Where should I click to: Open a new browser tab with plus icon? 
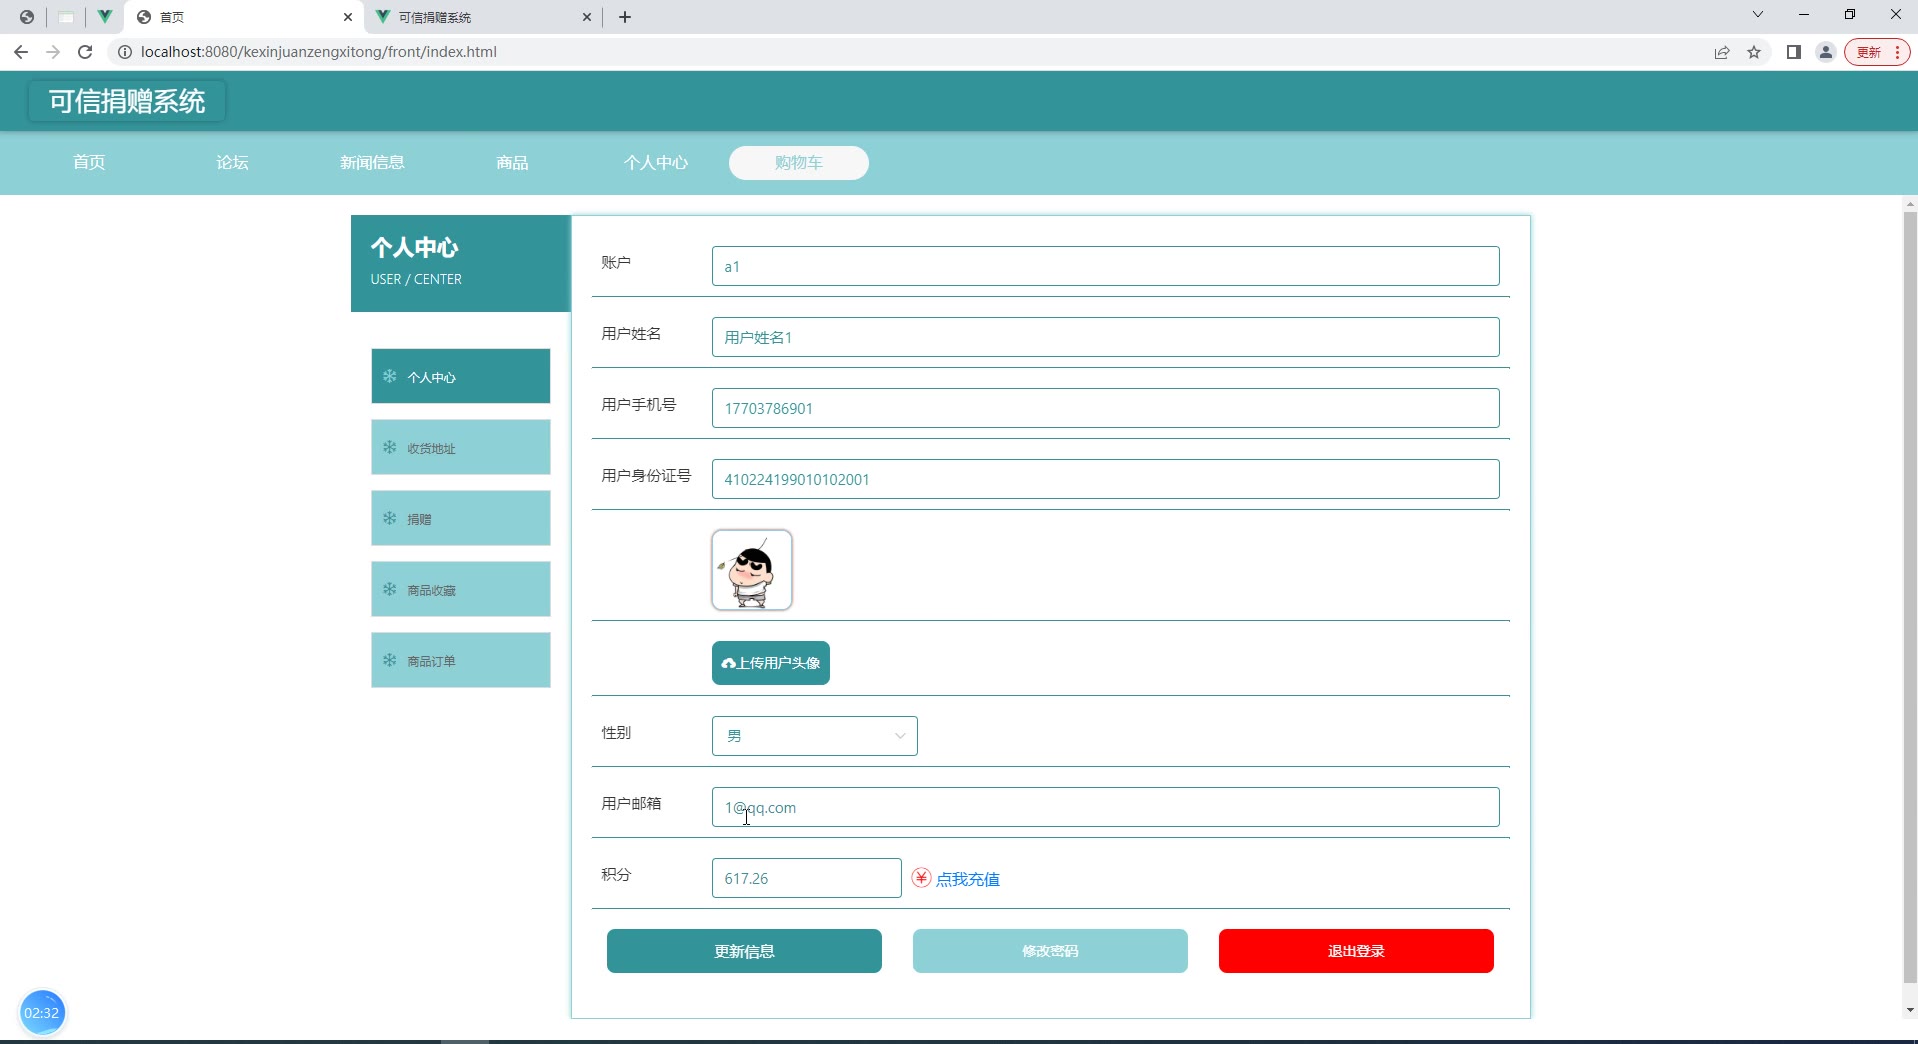625,17
